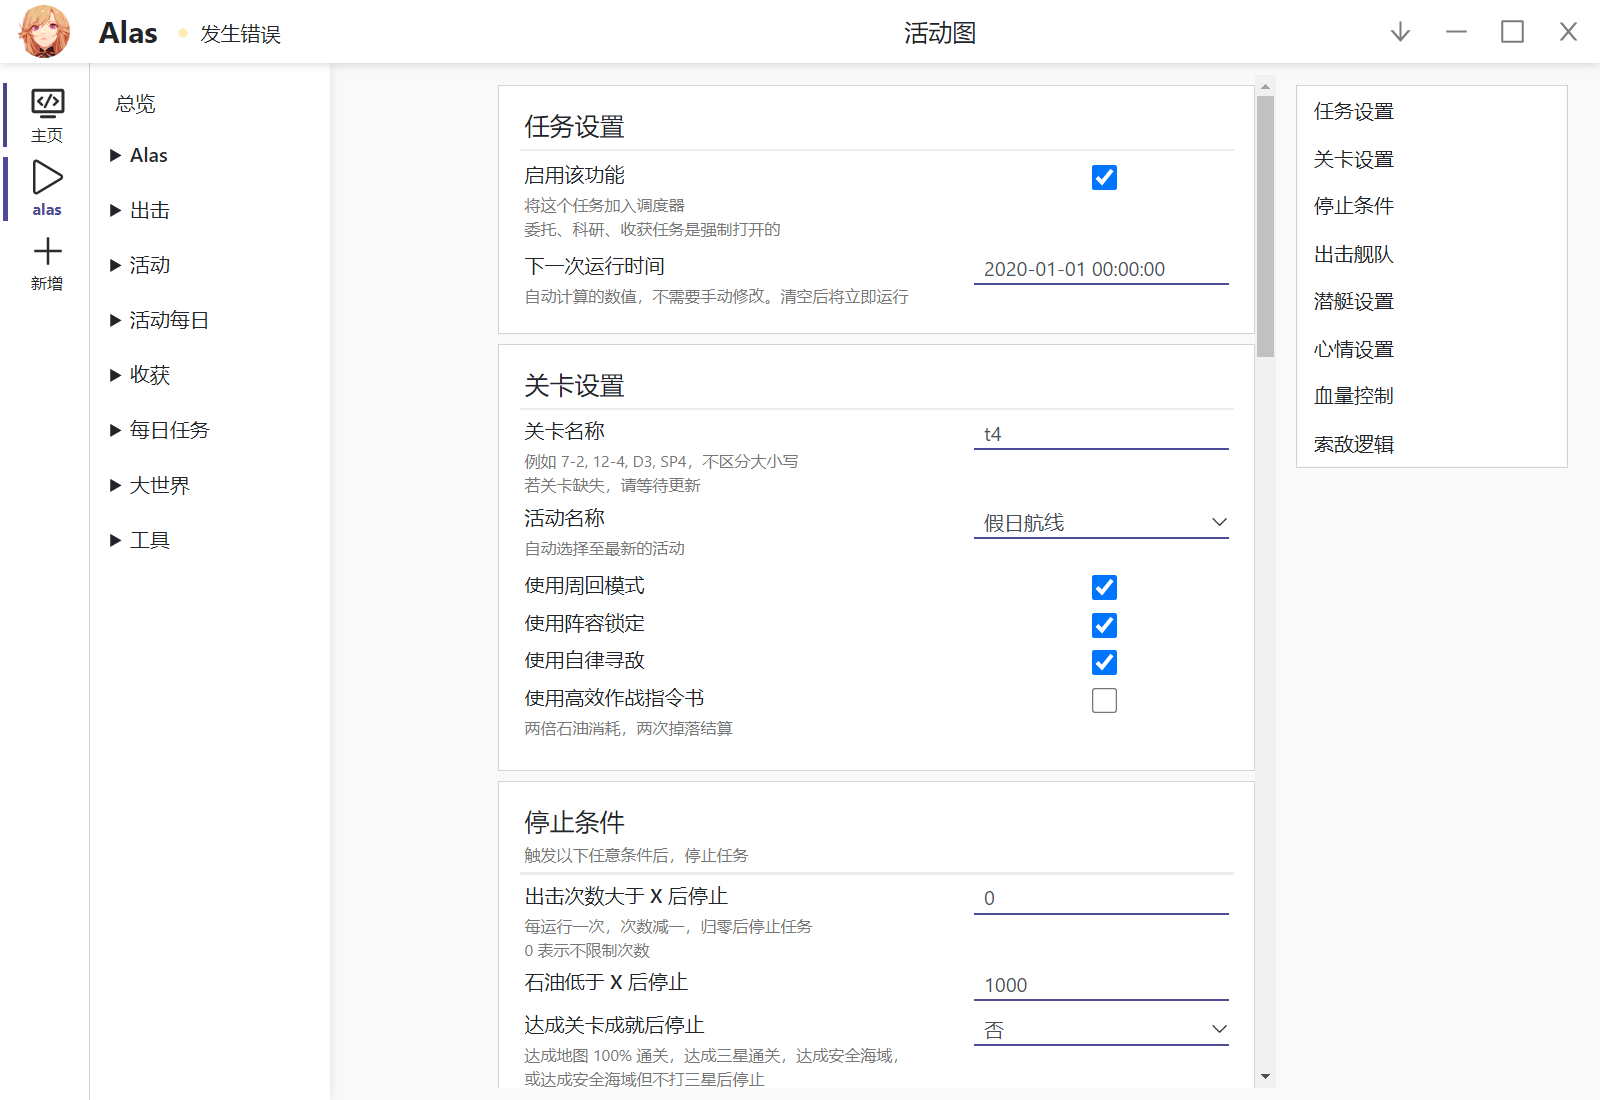
Task: Disable the 使用周回模式 checkbox
Action: click(1104, 588)
